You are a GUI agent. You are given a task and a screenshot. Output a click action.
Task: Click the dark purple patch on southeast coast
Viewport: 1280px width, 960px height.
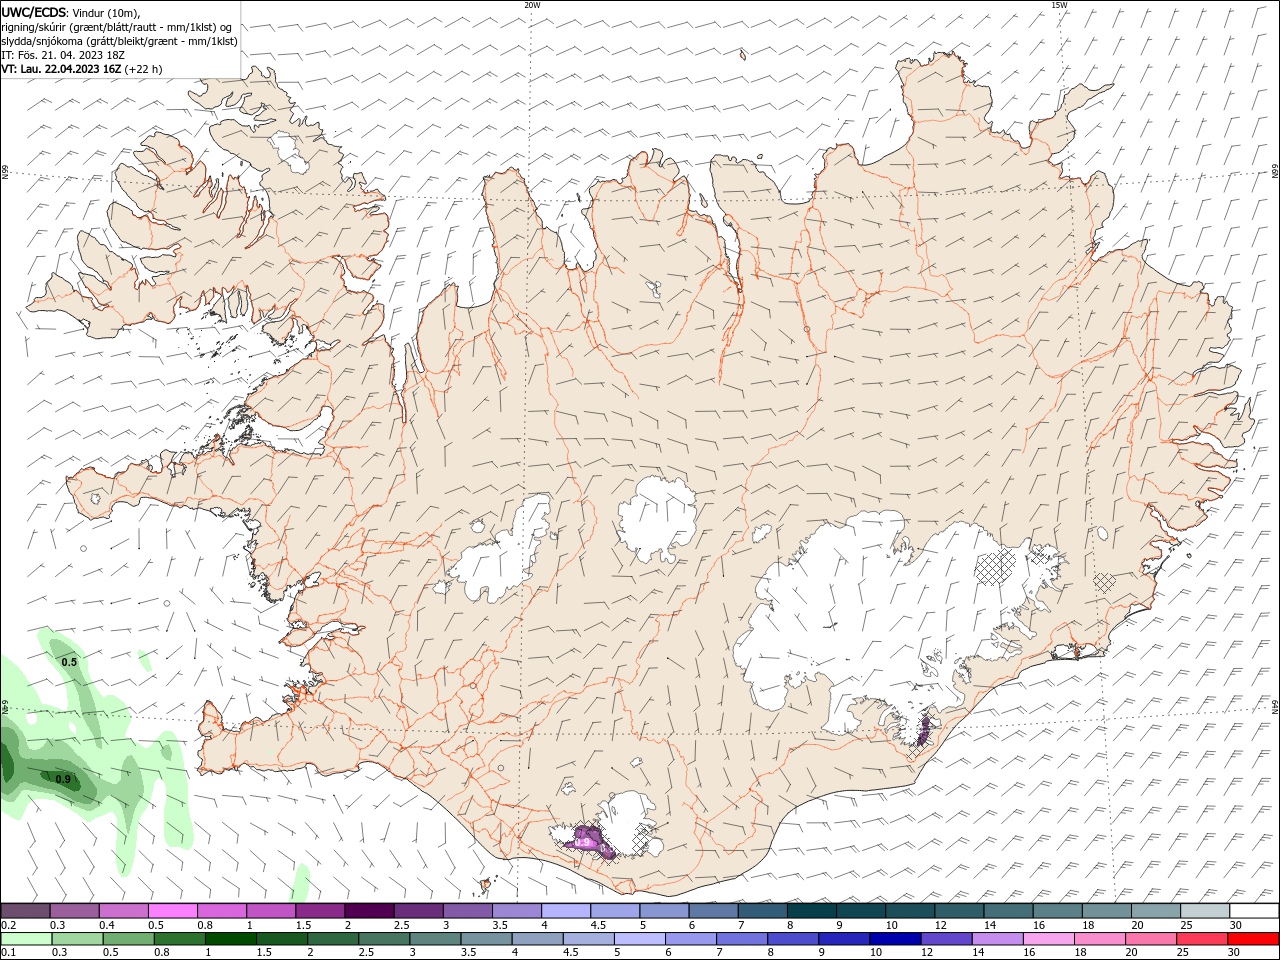(x=924, y=729)
